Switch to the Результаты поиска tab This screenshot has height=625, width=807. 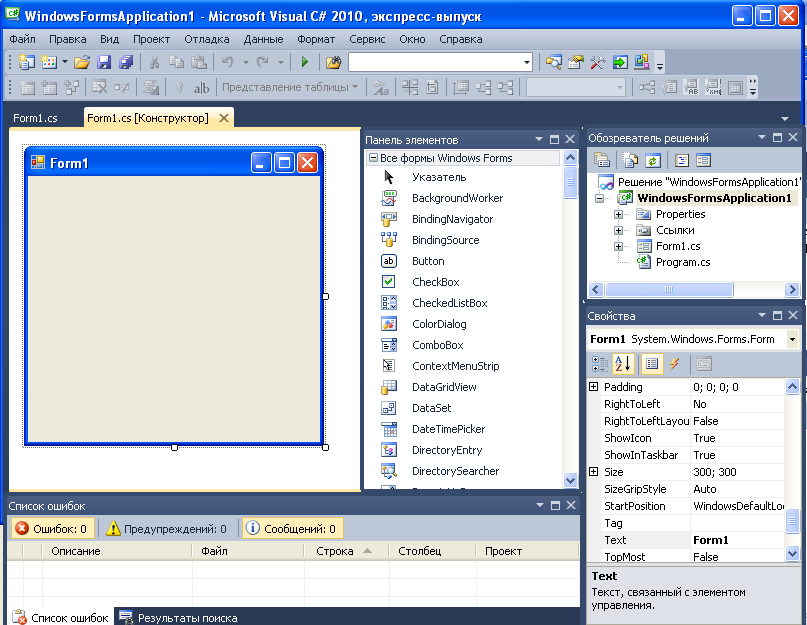coord(179,617)
